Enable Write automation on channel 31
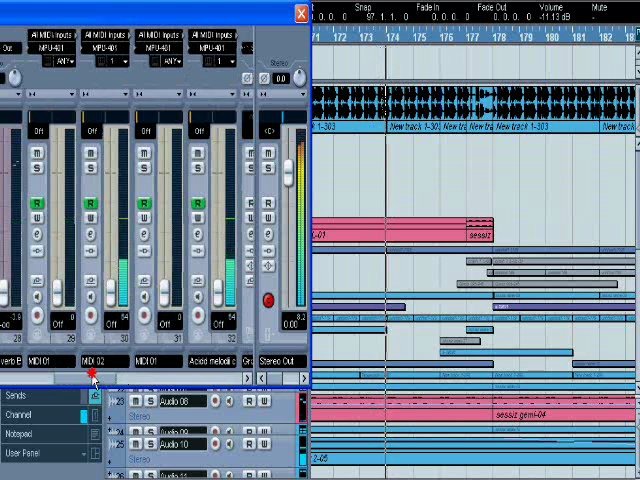640x480 pixels. tap(144, 218)
